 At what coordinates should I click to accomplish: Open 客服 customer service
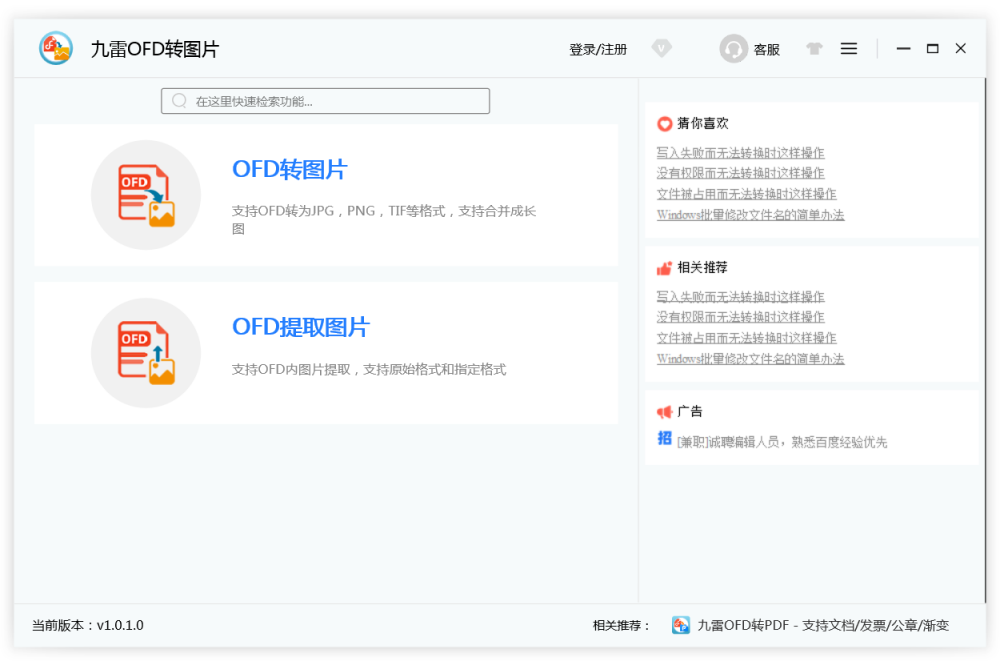click(767, 49)
